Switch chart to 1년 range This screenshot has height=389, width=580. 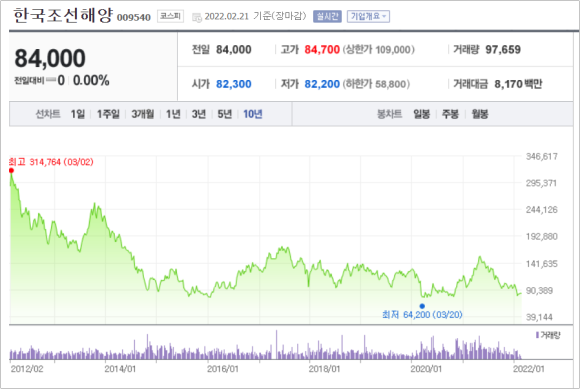coord(173,114)
